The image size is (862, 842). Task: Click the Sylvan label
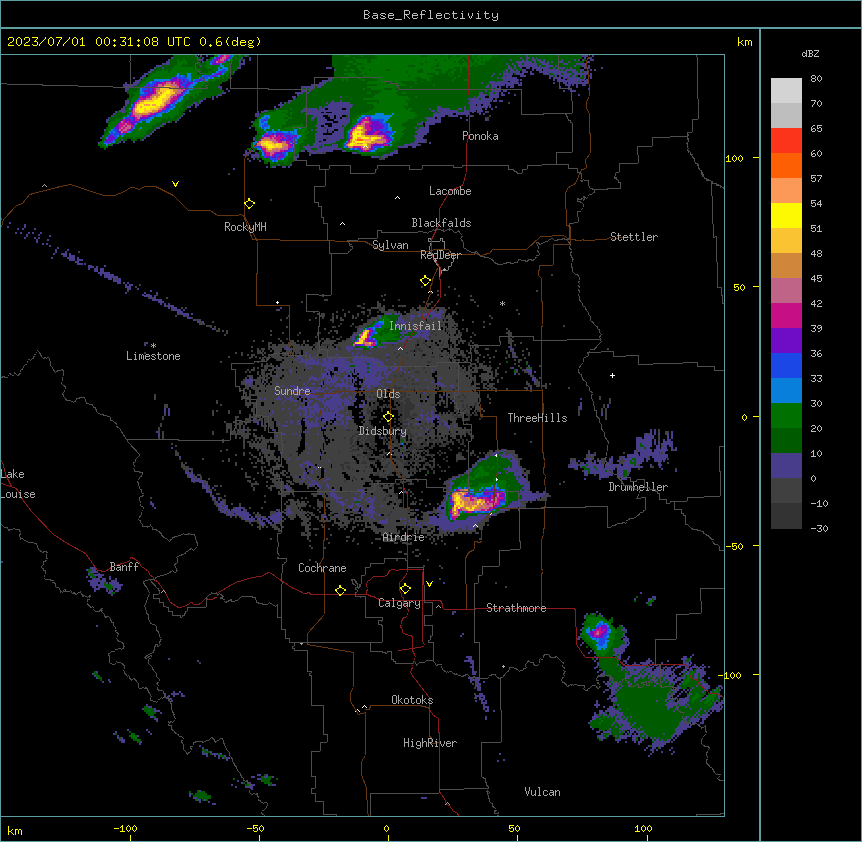390,245
